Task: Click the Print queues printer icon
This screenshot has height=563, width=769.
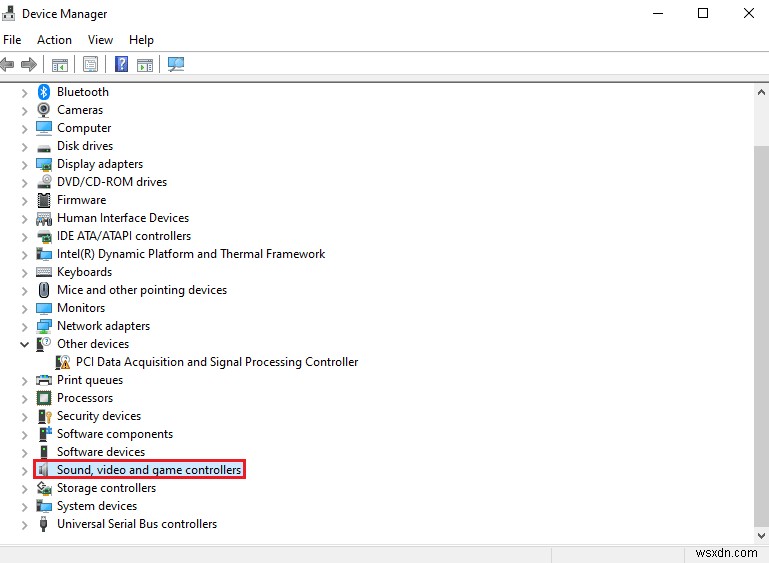Action: coord(44,380)
